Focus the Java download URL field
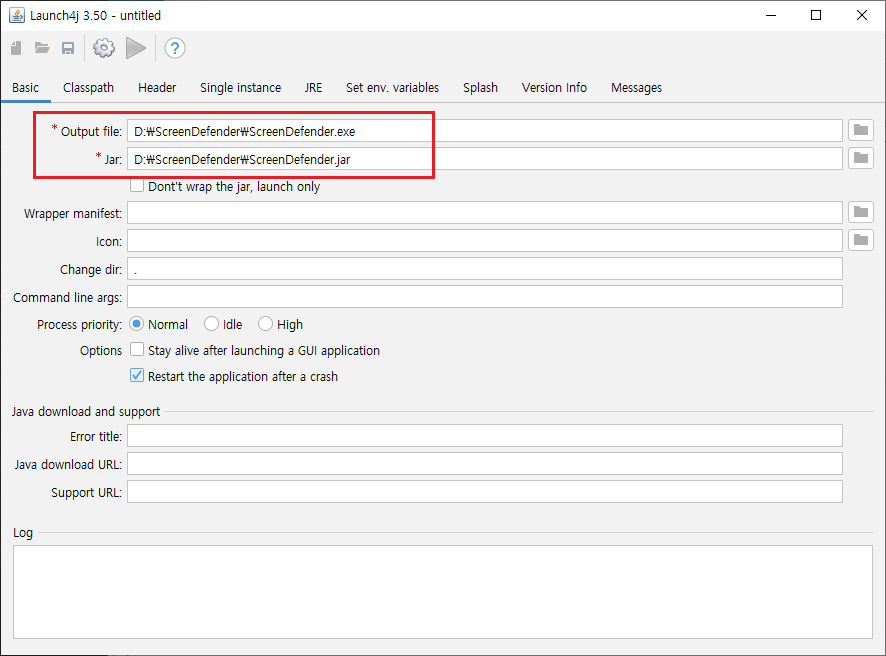The height and width of the screenshot is (656, 886). [485, 463]
